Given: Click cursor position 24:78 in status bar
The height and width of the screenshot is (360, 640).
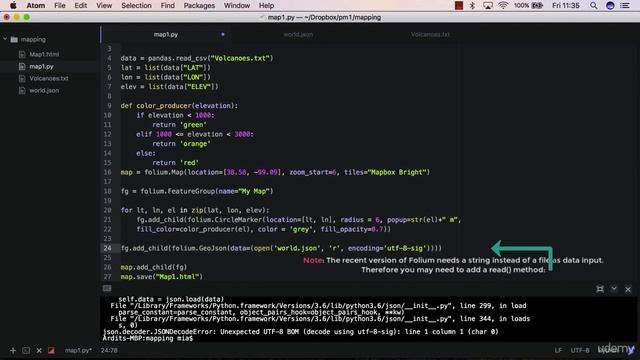Looking at the screenshot, I should point(109,350).
